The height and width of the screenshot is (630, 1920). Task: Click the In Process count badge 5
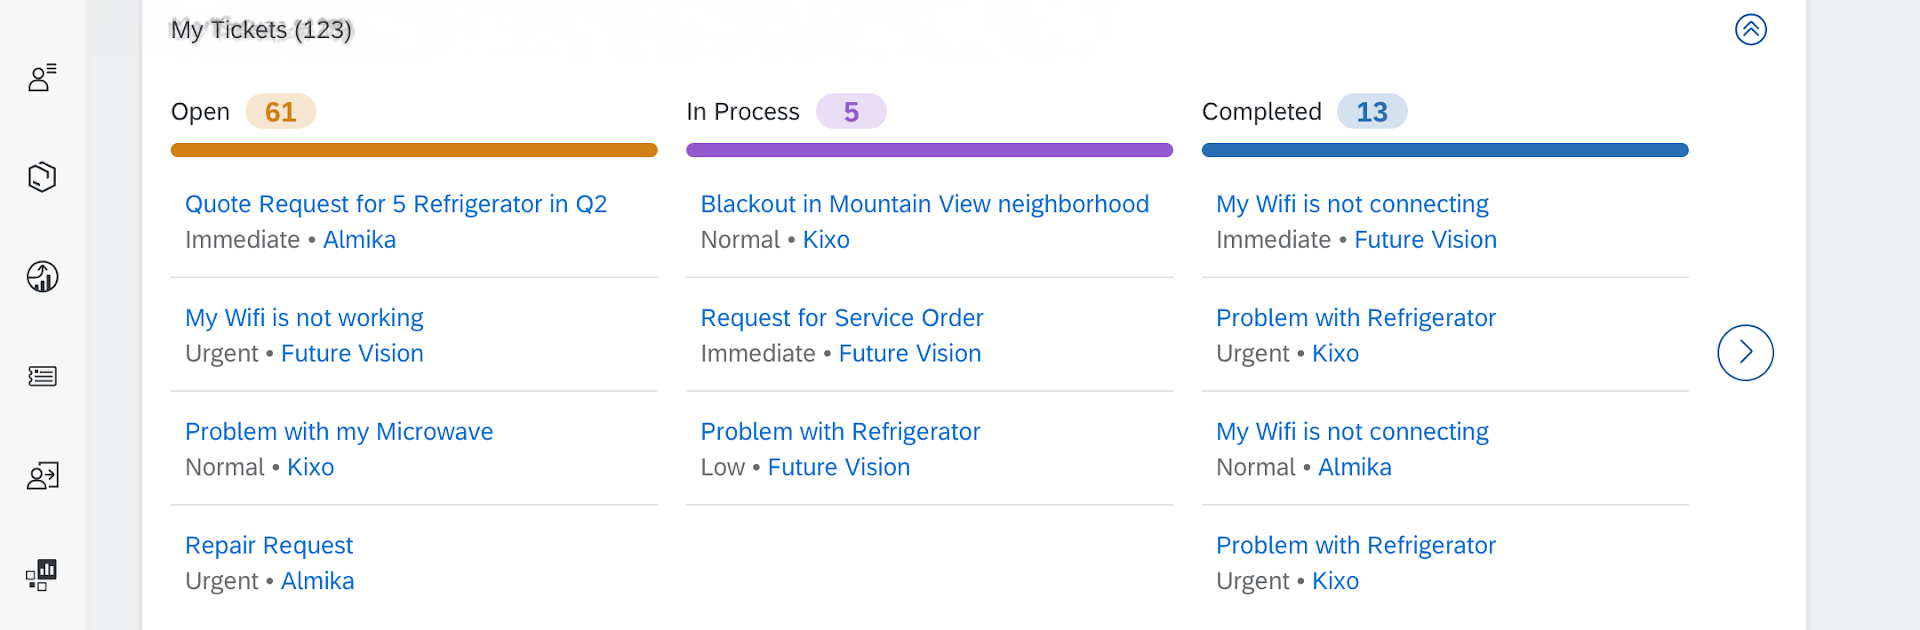[851, 112]
